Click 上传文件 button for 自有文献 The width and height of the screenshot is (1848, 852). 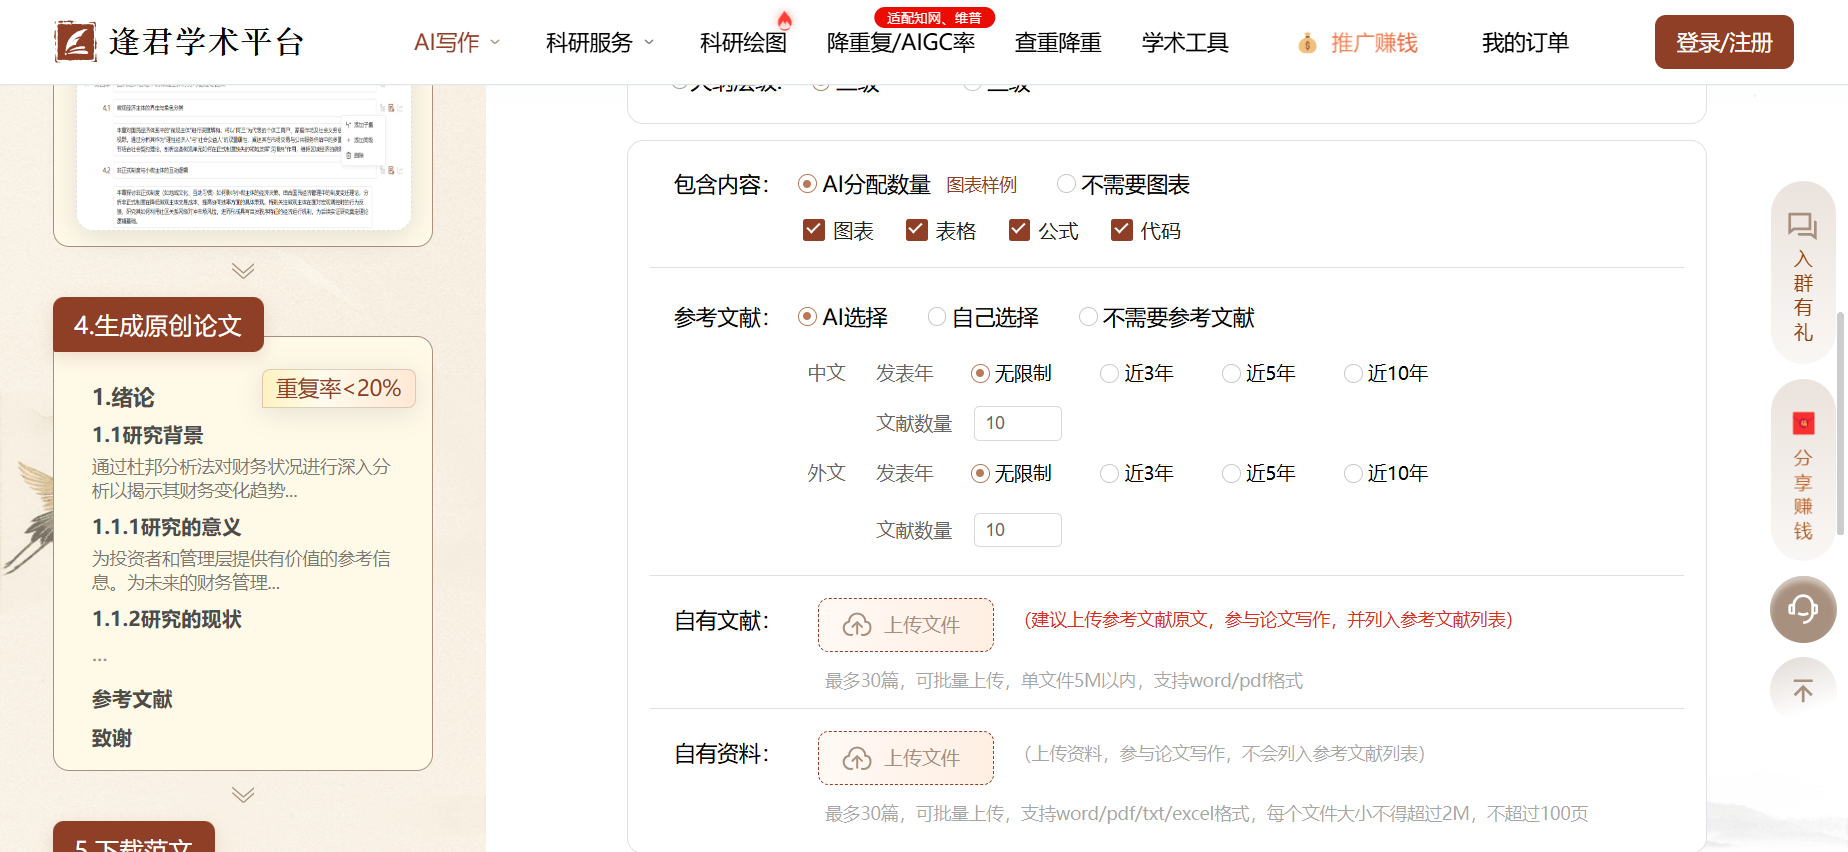click(906, 625)
